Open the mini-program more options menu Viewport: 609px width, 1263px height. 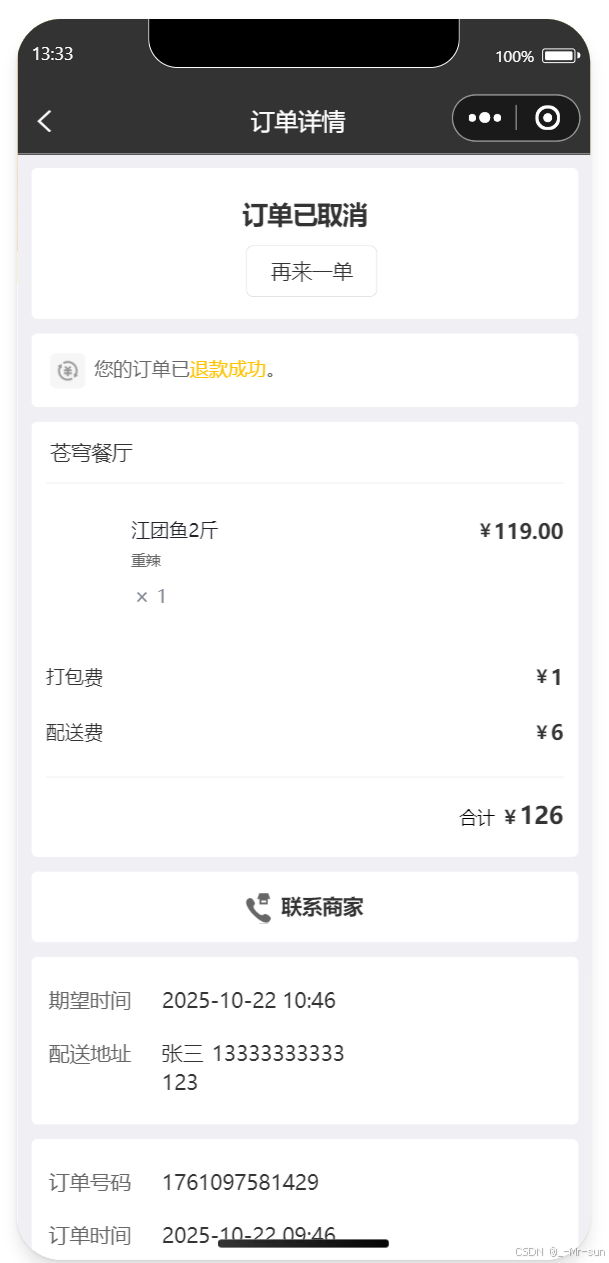pos(484,118)
